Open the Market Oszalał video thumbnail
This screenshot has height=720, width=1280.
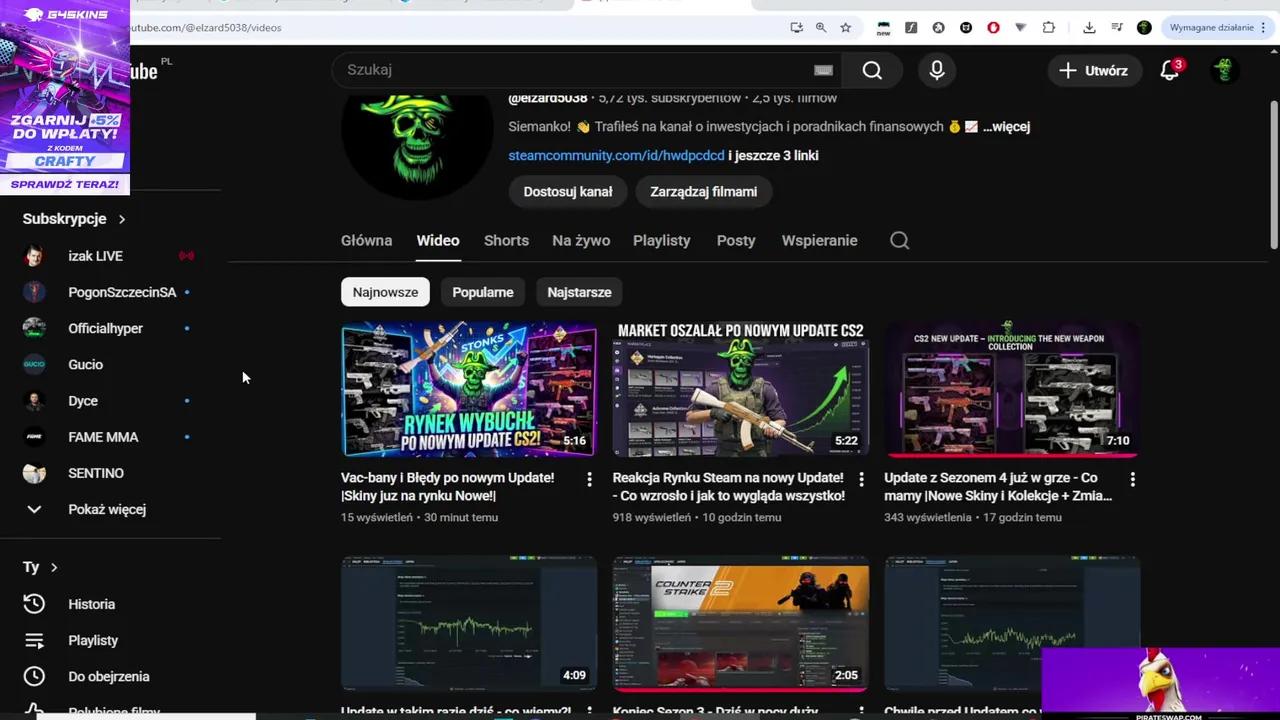click(x=741, y=389)
